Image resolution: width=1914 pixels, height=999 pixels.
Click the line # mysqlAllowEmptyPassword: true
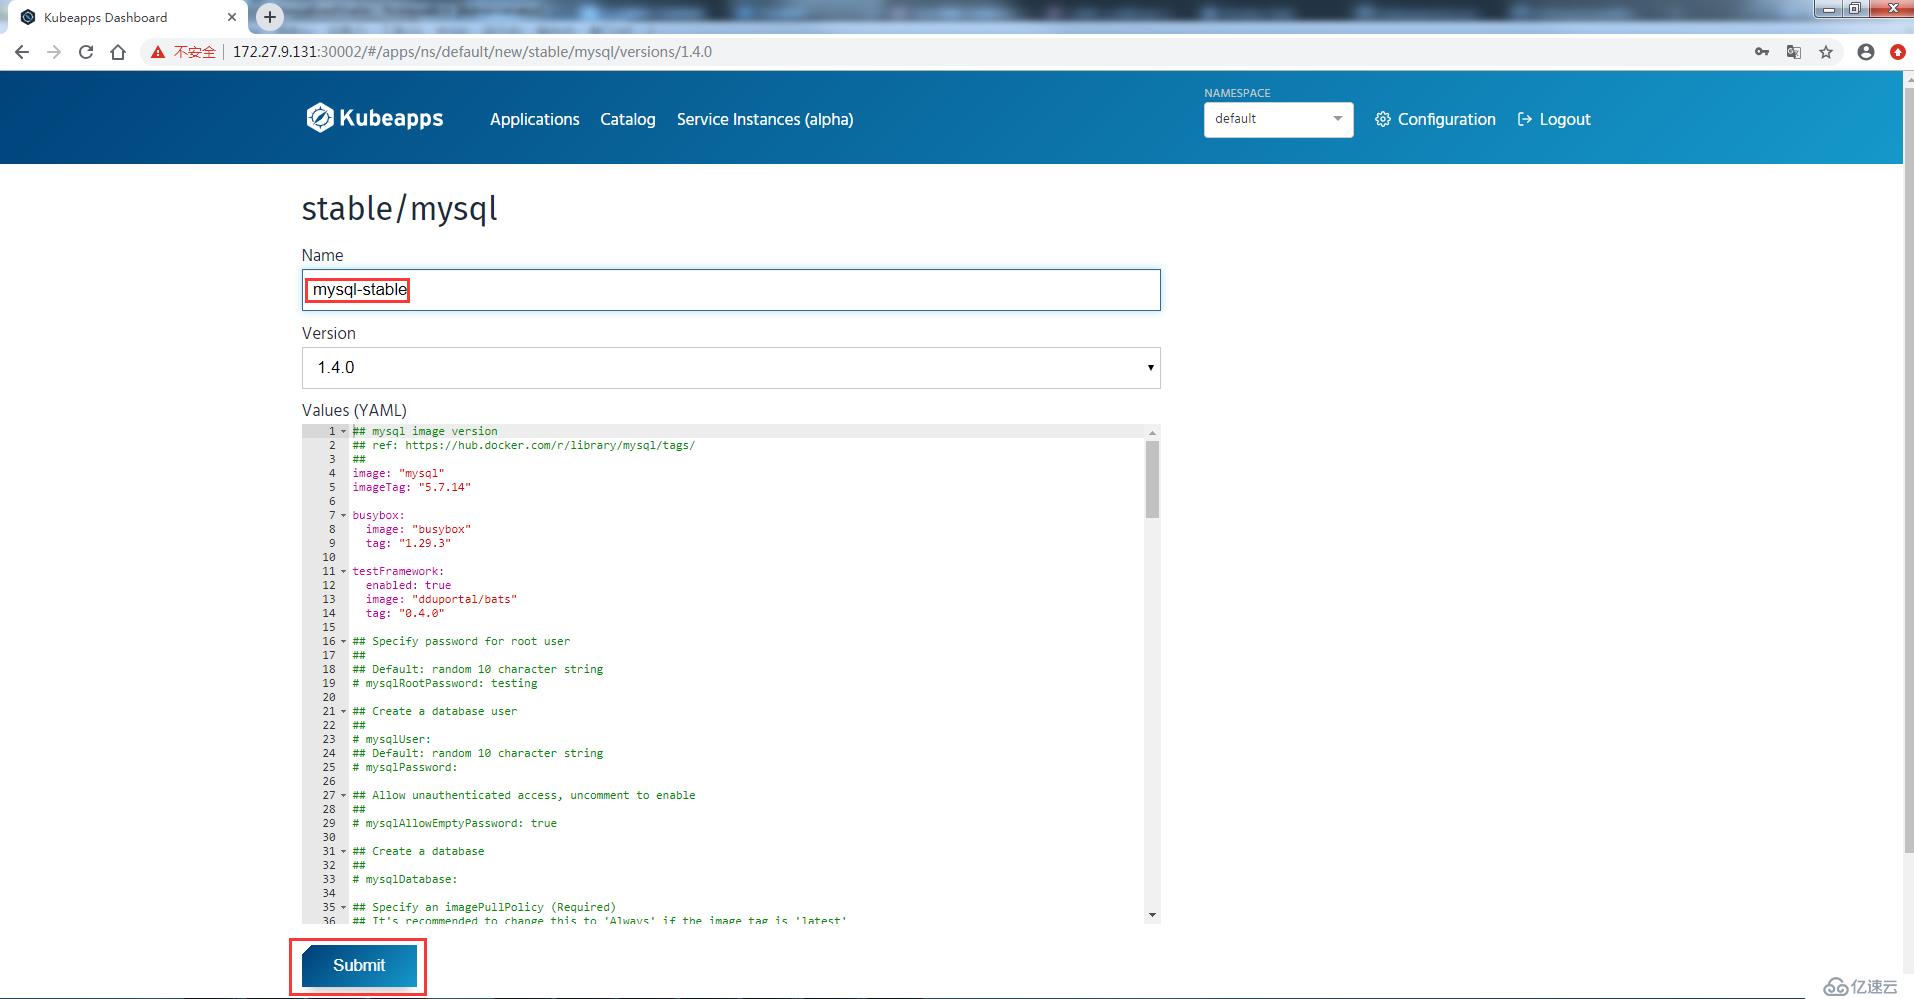[455, 824]
